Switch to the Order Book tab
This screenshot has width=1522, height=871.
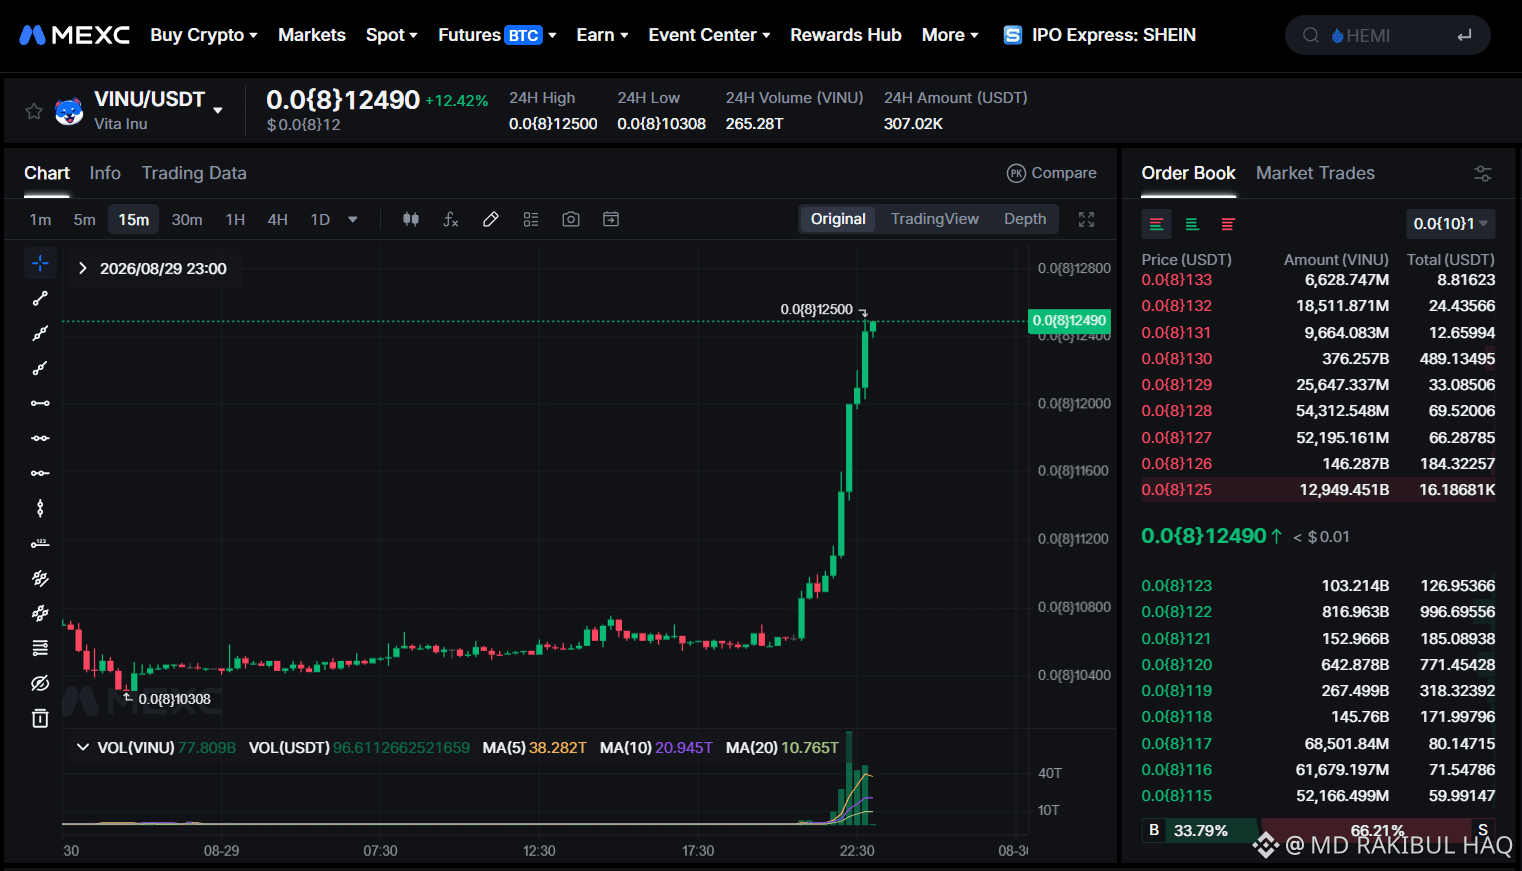[1188, 173]
